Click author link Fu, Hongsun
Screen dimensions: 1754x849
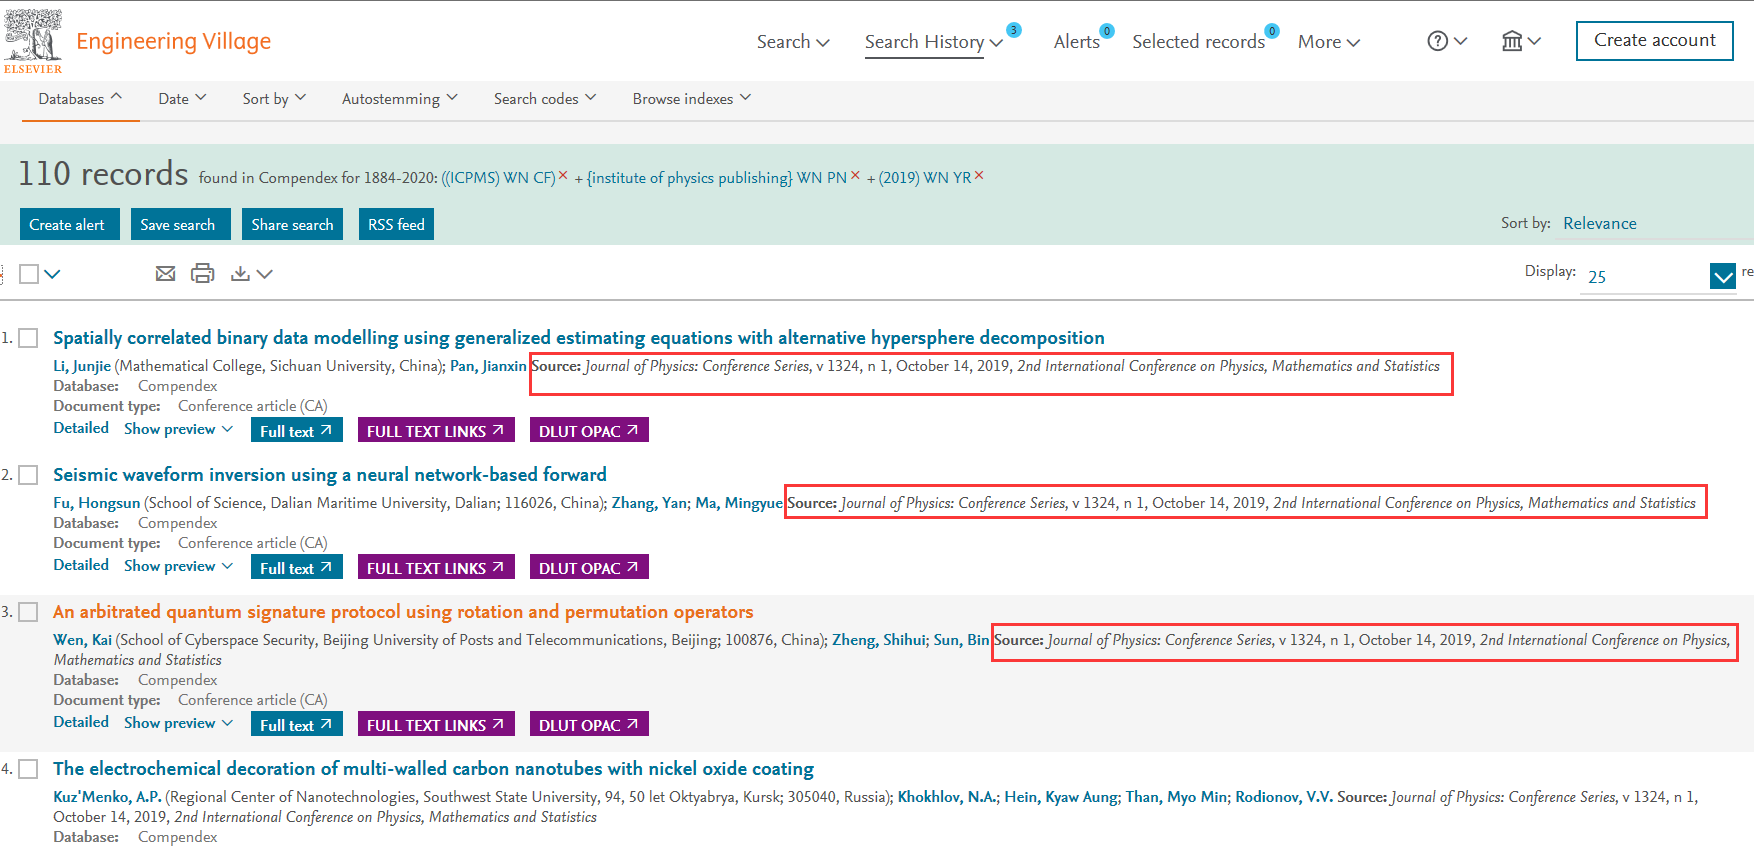point(96,503)
